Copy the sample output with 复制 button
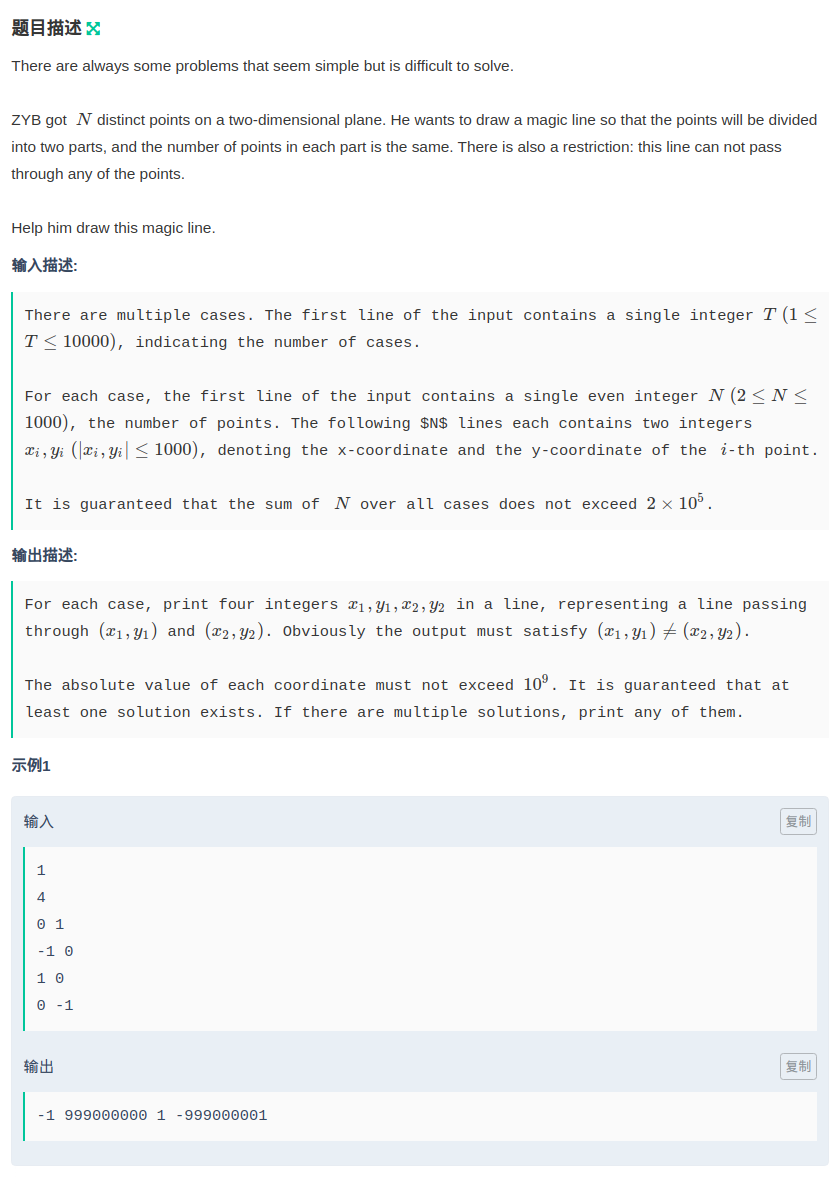 pos(798,1066)
